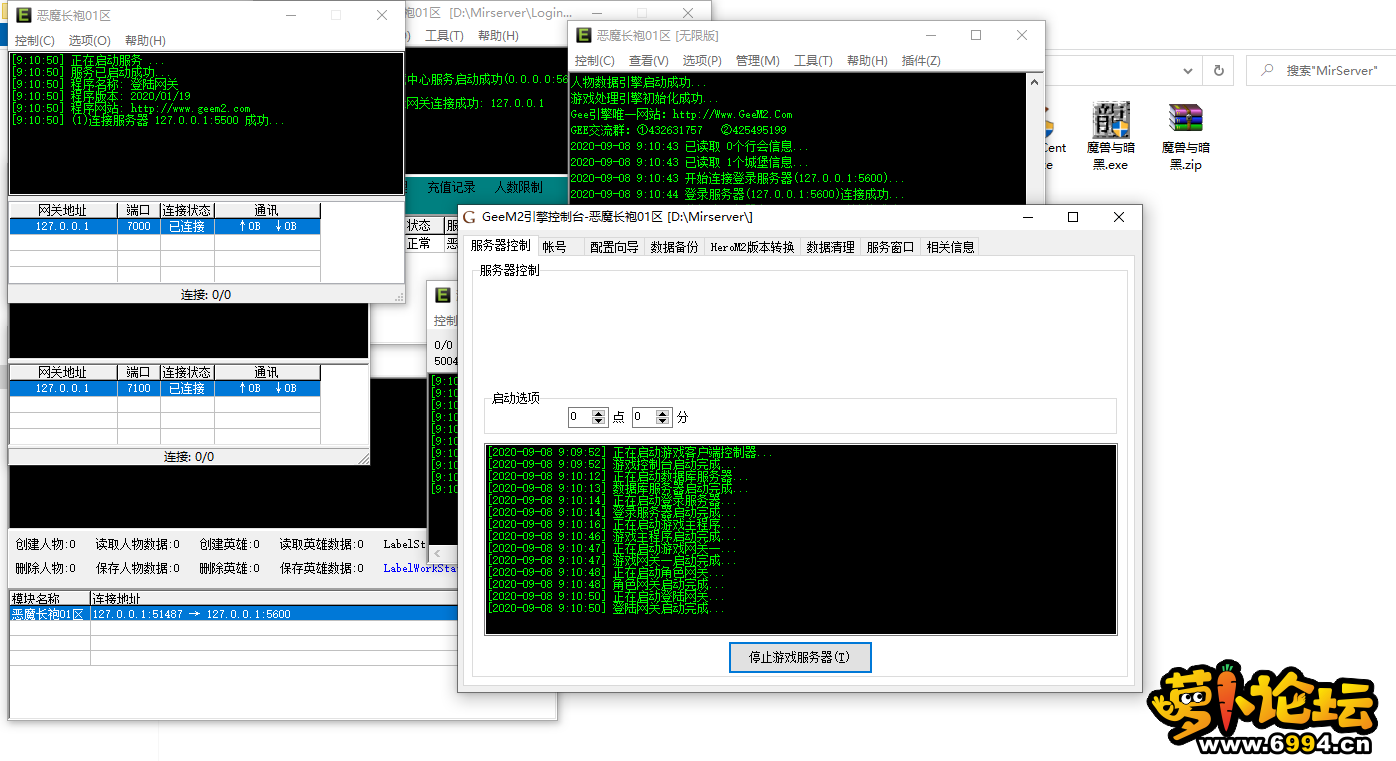Click the 停止游戏服务器(T) button
The height and width of the screenshot is (761, 1396).
pos(800,657)
